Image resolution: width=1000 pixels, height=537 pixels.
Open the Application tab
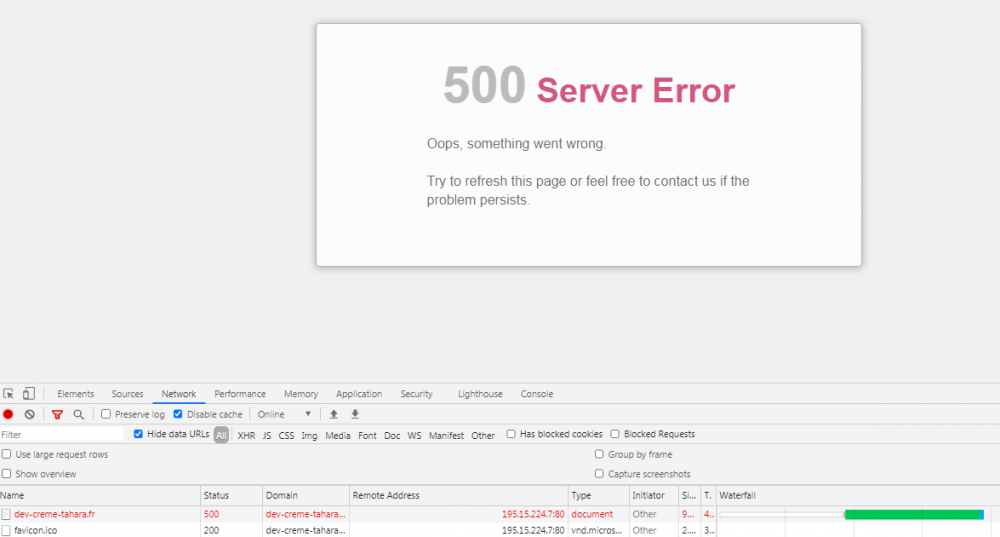pos(359,394)
